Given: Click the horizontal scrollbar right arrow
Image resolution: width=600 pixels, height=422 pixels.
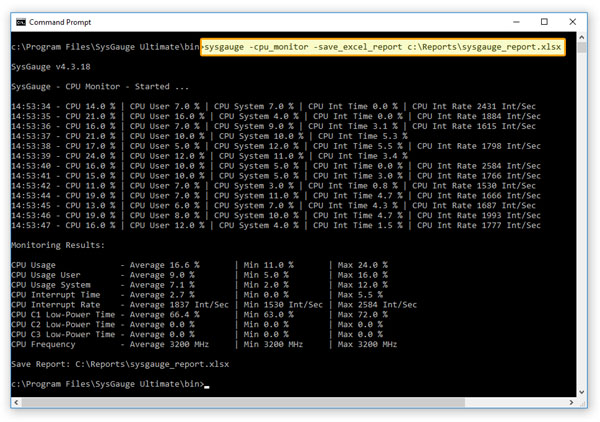Looking at the screenshot, I should coord(572,402).
